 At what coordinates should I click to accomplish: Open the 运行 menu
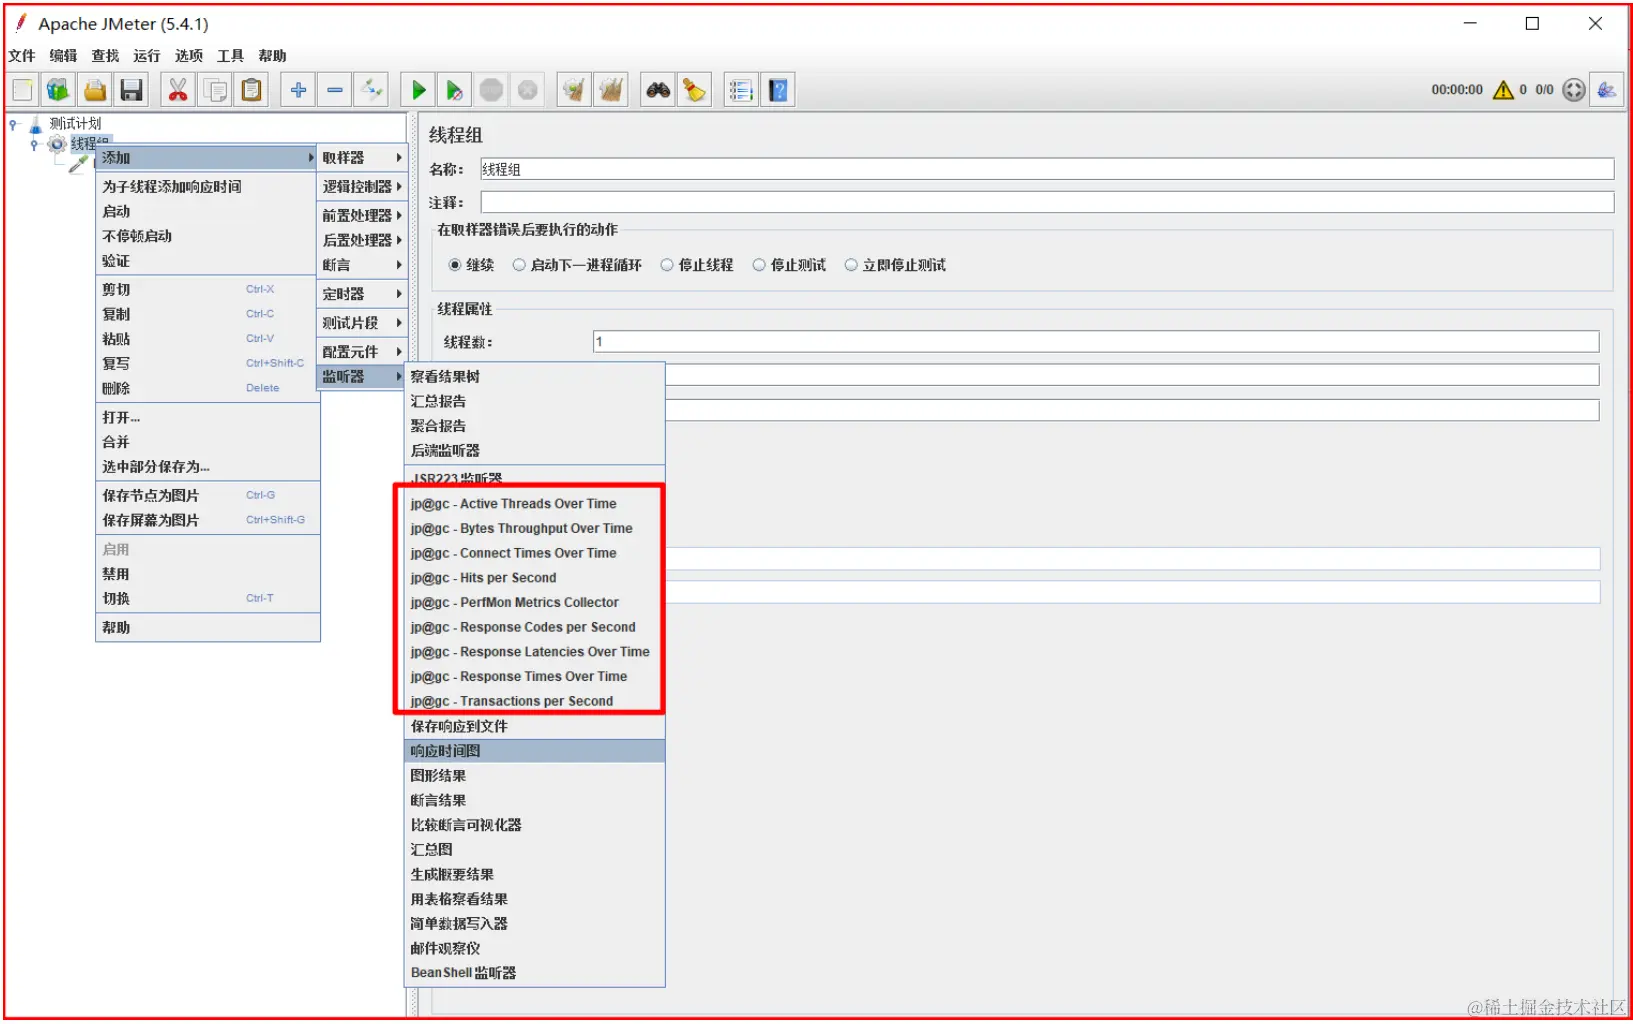(x=147, y=56)
